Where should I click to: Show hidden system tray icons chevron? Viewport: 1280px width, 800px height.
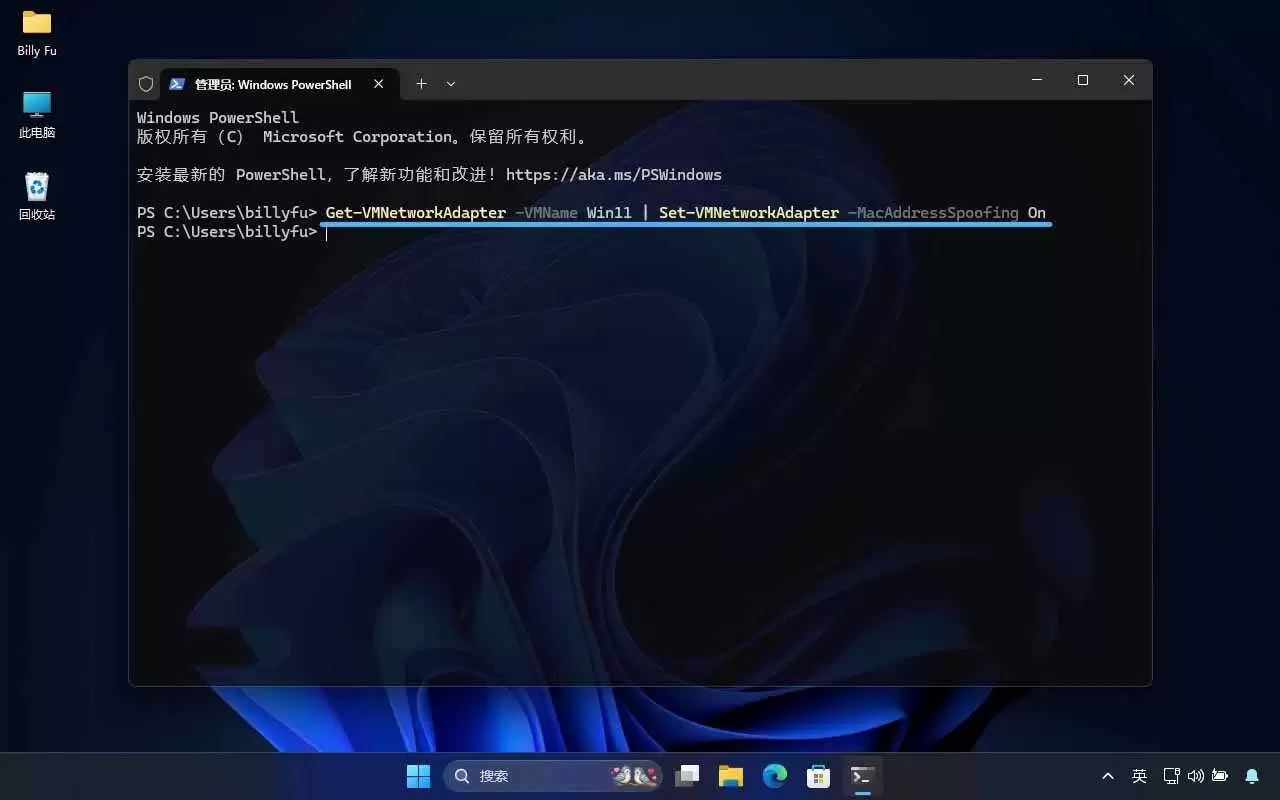[x=1108, y=776]
